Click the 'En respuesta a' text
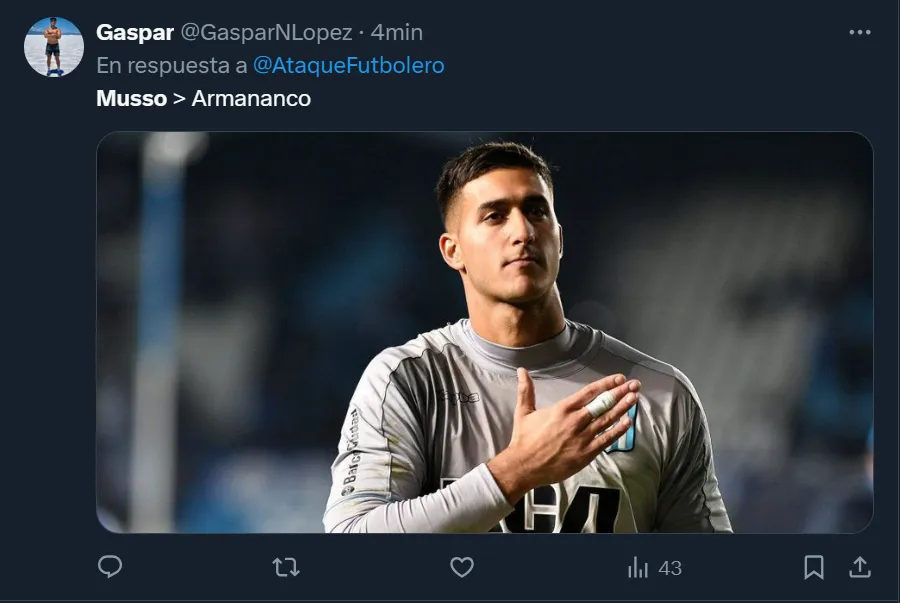 pyautogui.click(x=172, y=66)
